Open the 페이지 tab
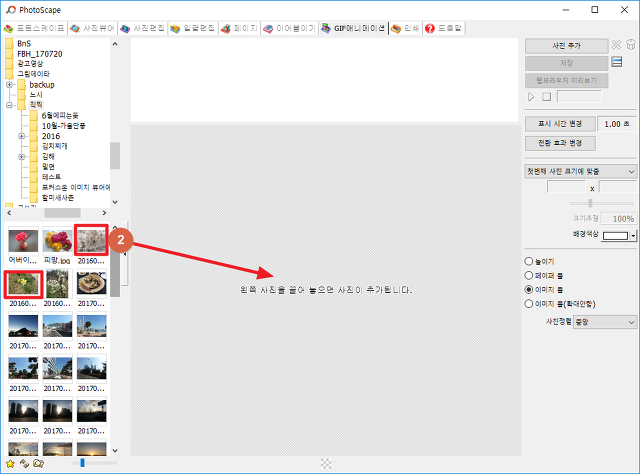Screen dimensions: 640x474 coord(239,28)
